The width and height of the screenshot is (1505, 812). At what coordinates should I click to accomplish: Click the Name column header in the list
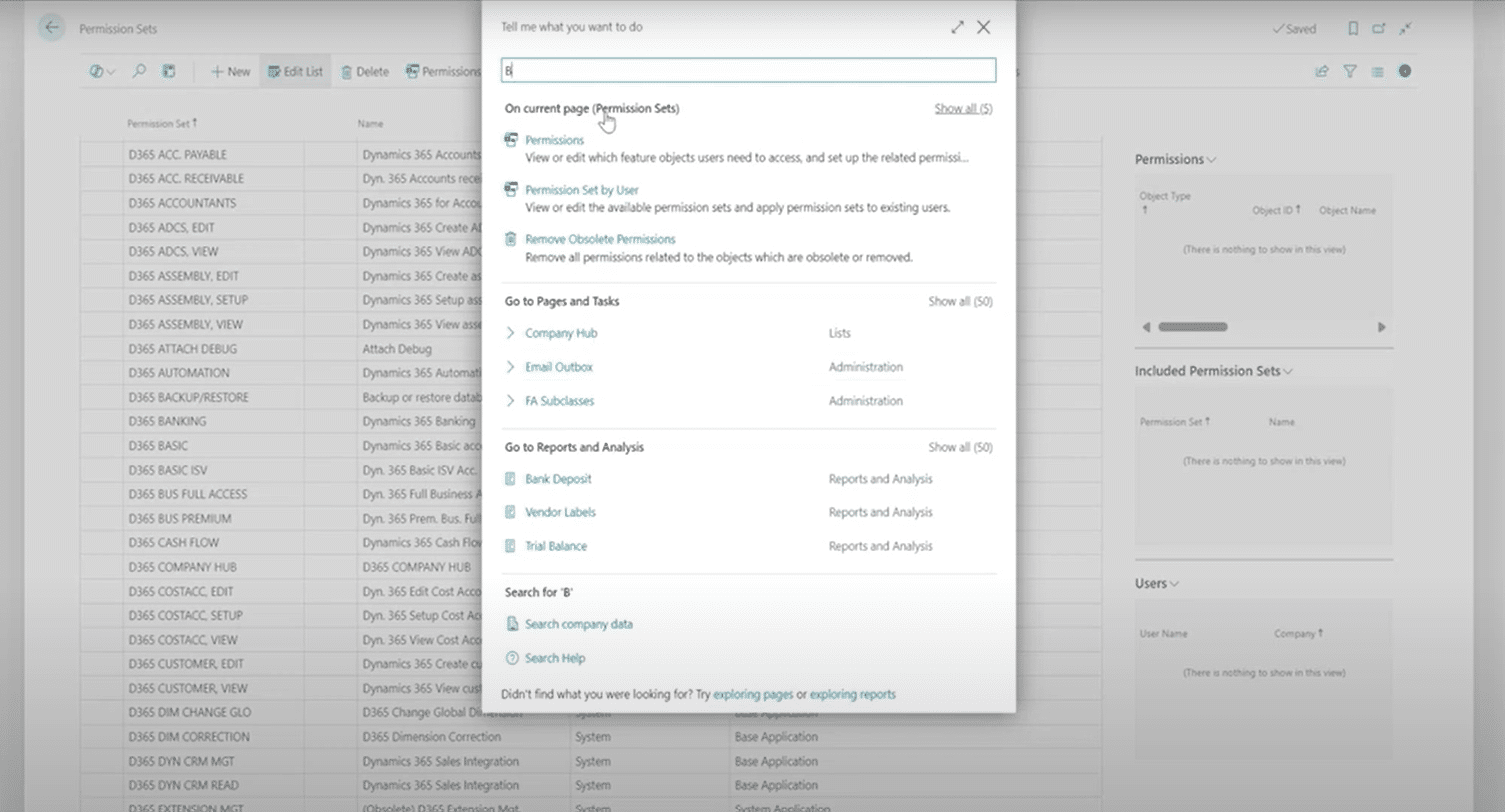pos(371,124)
